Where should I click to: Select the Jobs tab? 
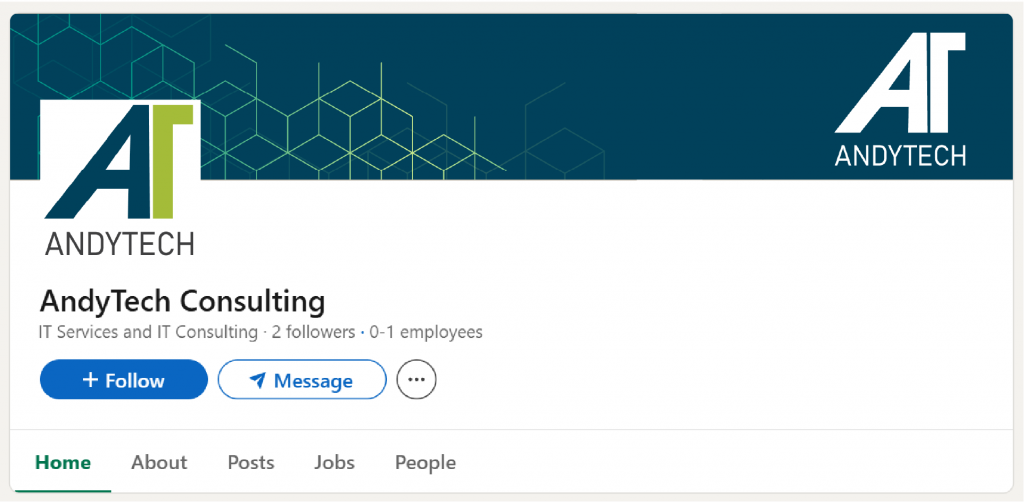pyautogui.click(x=334, y=462)
